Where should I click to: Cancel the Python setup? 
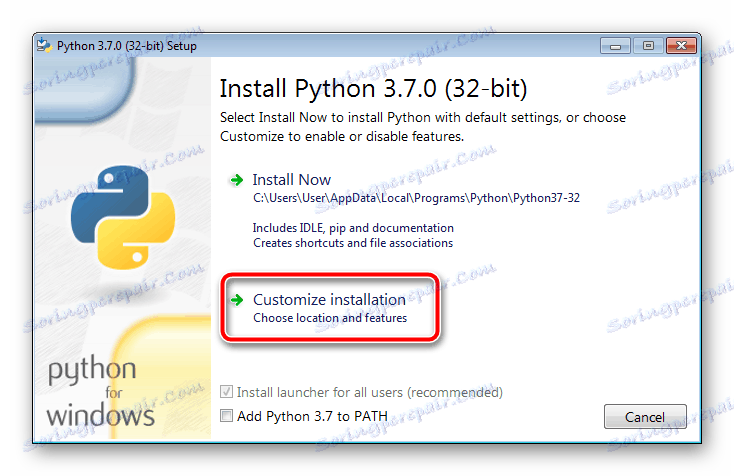645,417
